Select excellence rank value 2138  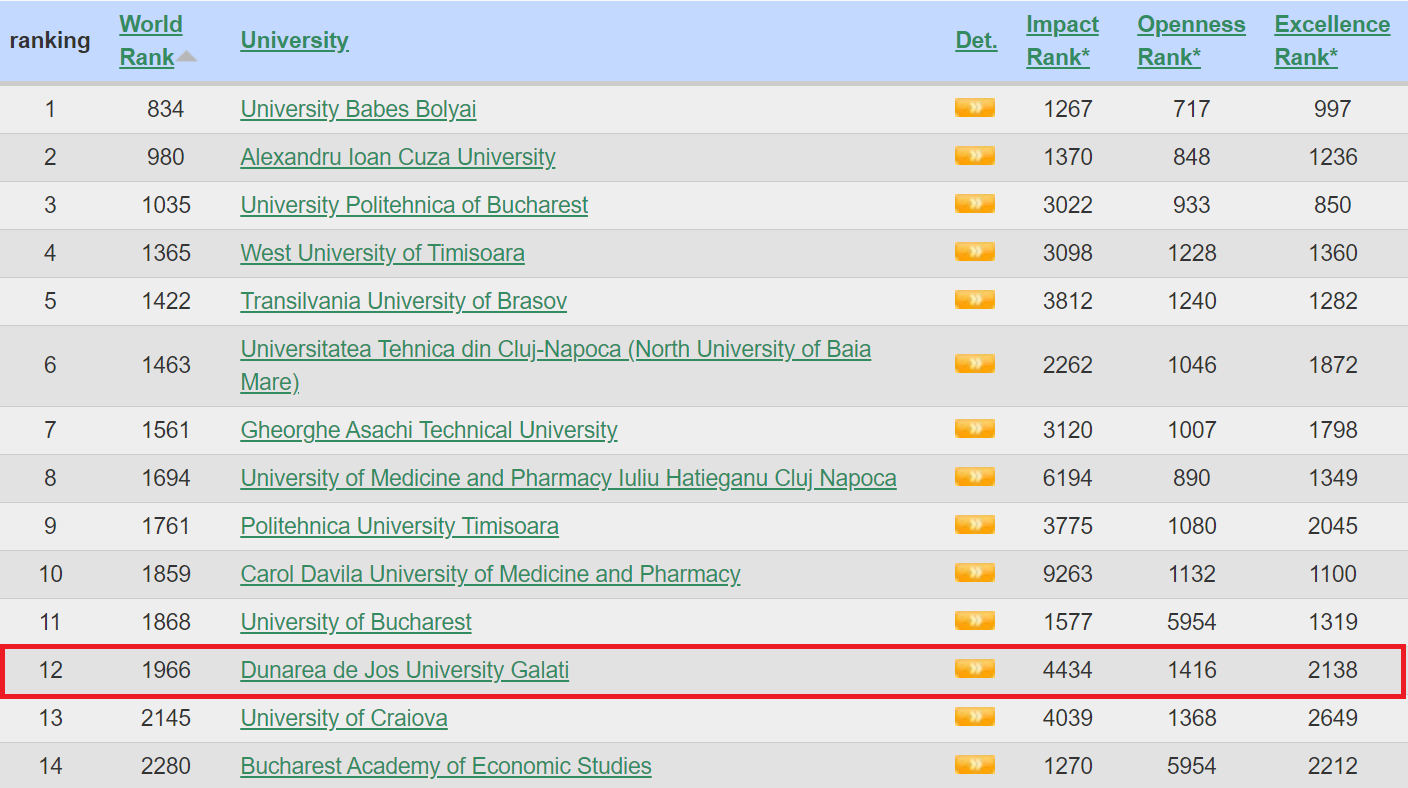(x=1333, y=670)
